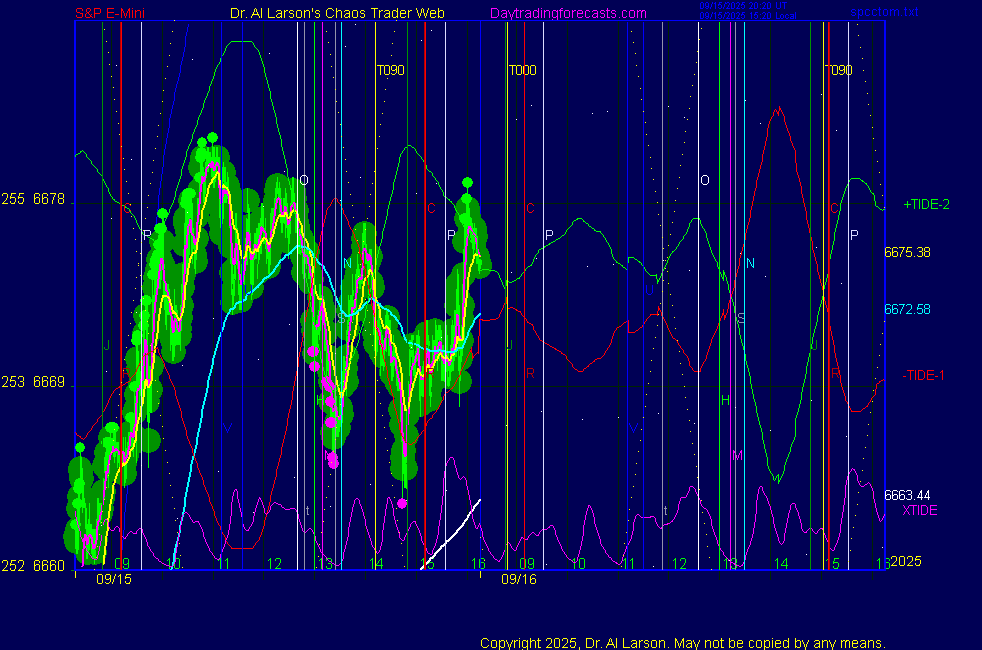Click the blue U planet marker
The image size is (982, 650).
pyautogui.click(x=648, y=291)
